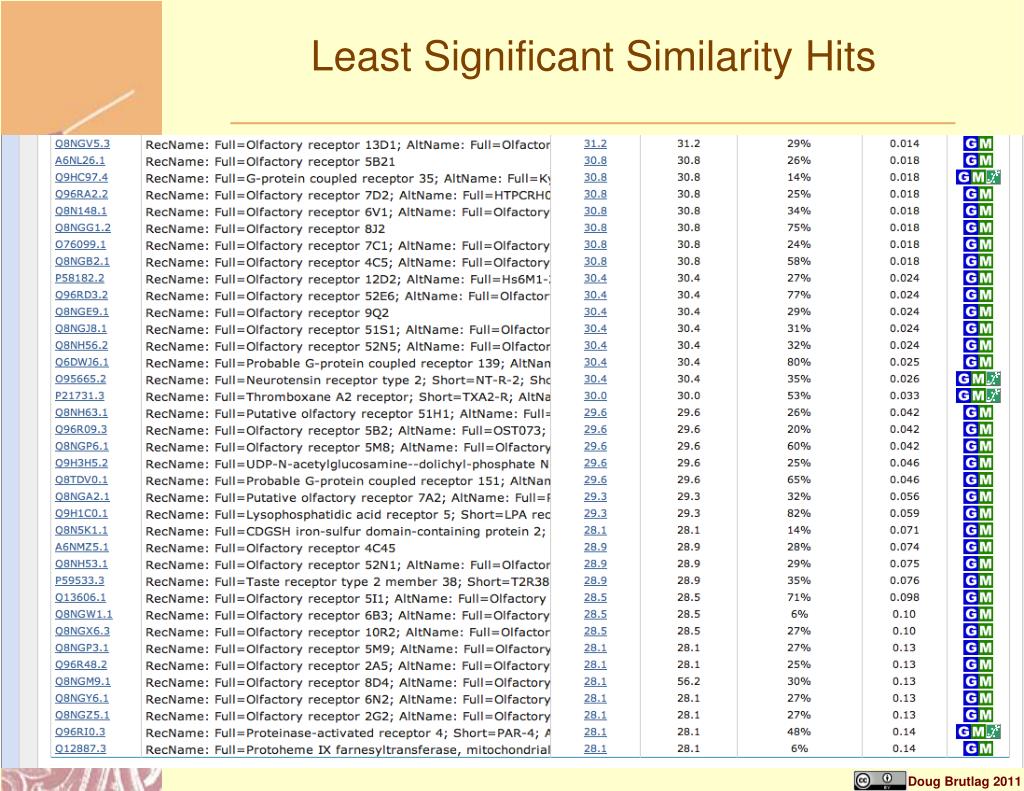Image resolution: width=1024 pixels, height=791 pixels.
Task: Click the green M icon in the Q8NGG1.2 row
Action: point(985,228)
